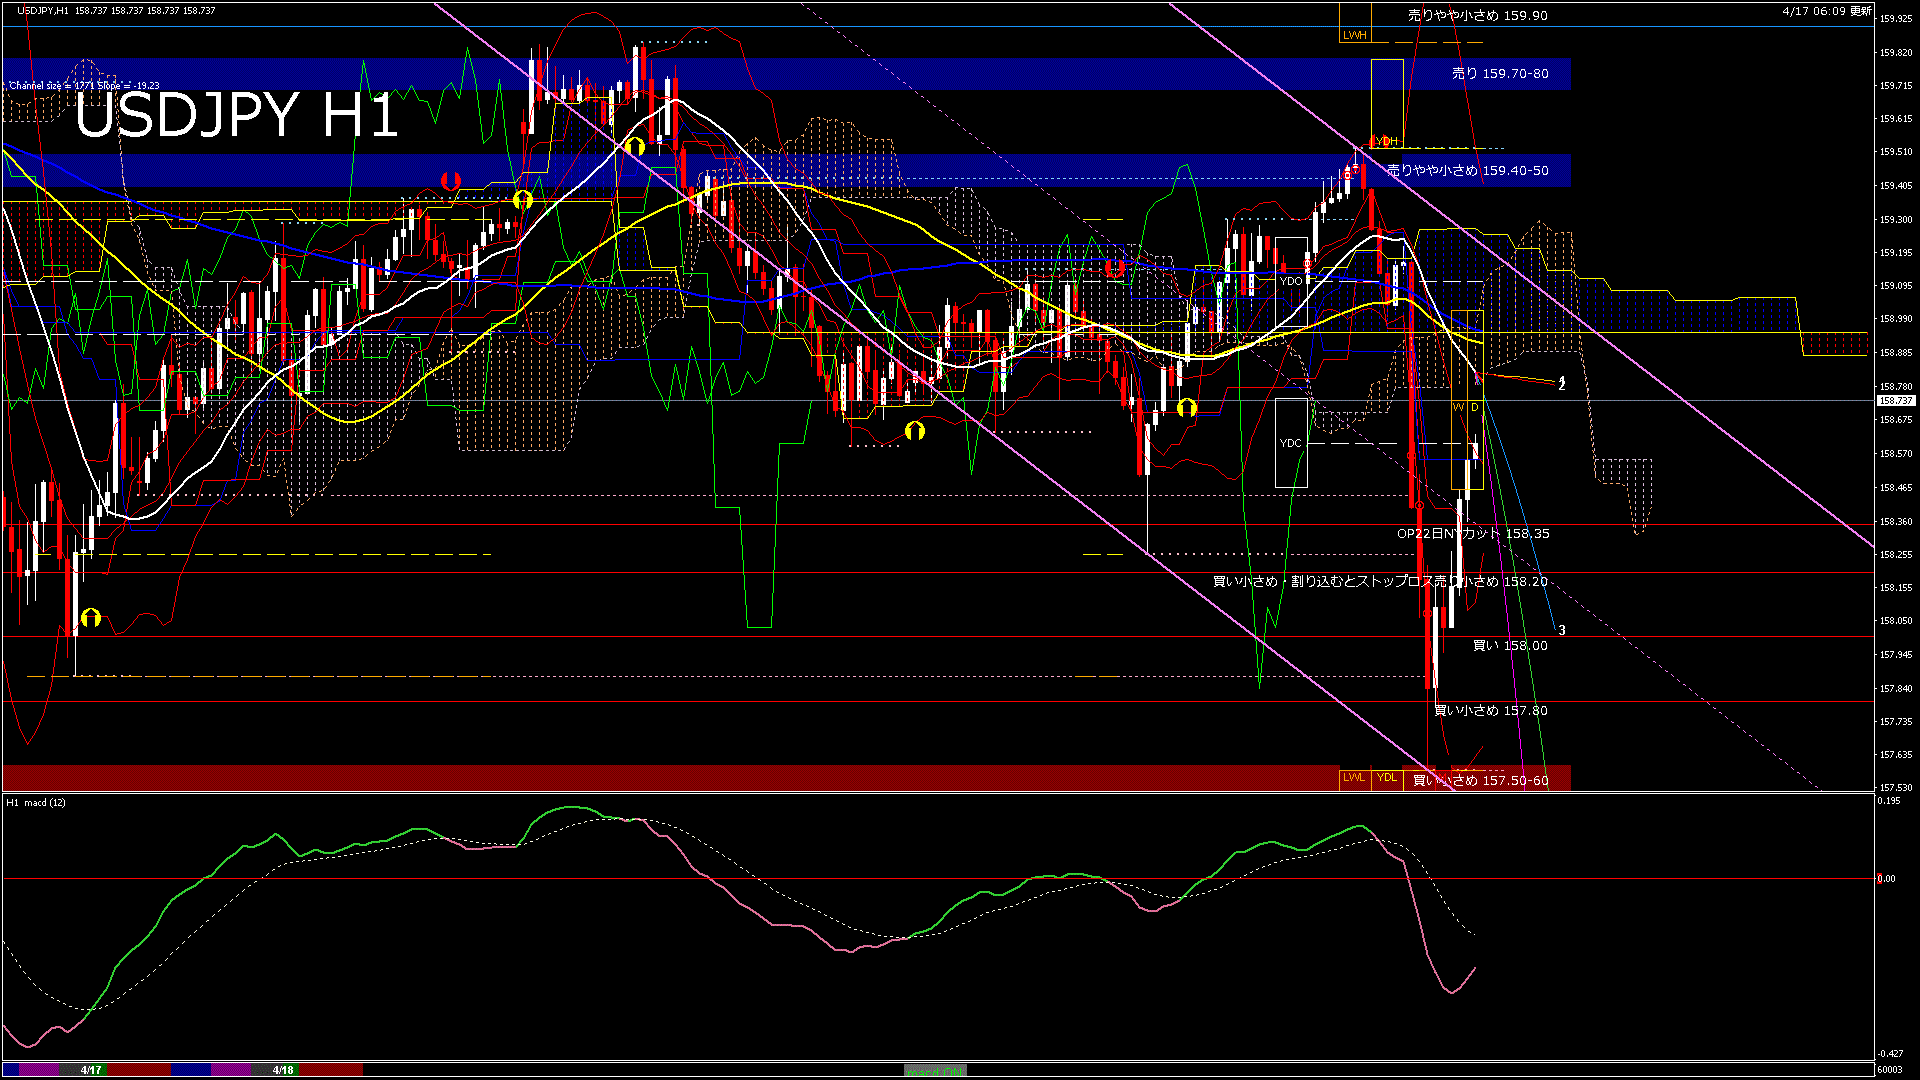Click the 買い 158.00 level label

(1510, 646)
